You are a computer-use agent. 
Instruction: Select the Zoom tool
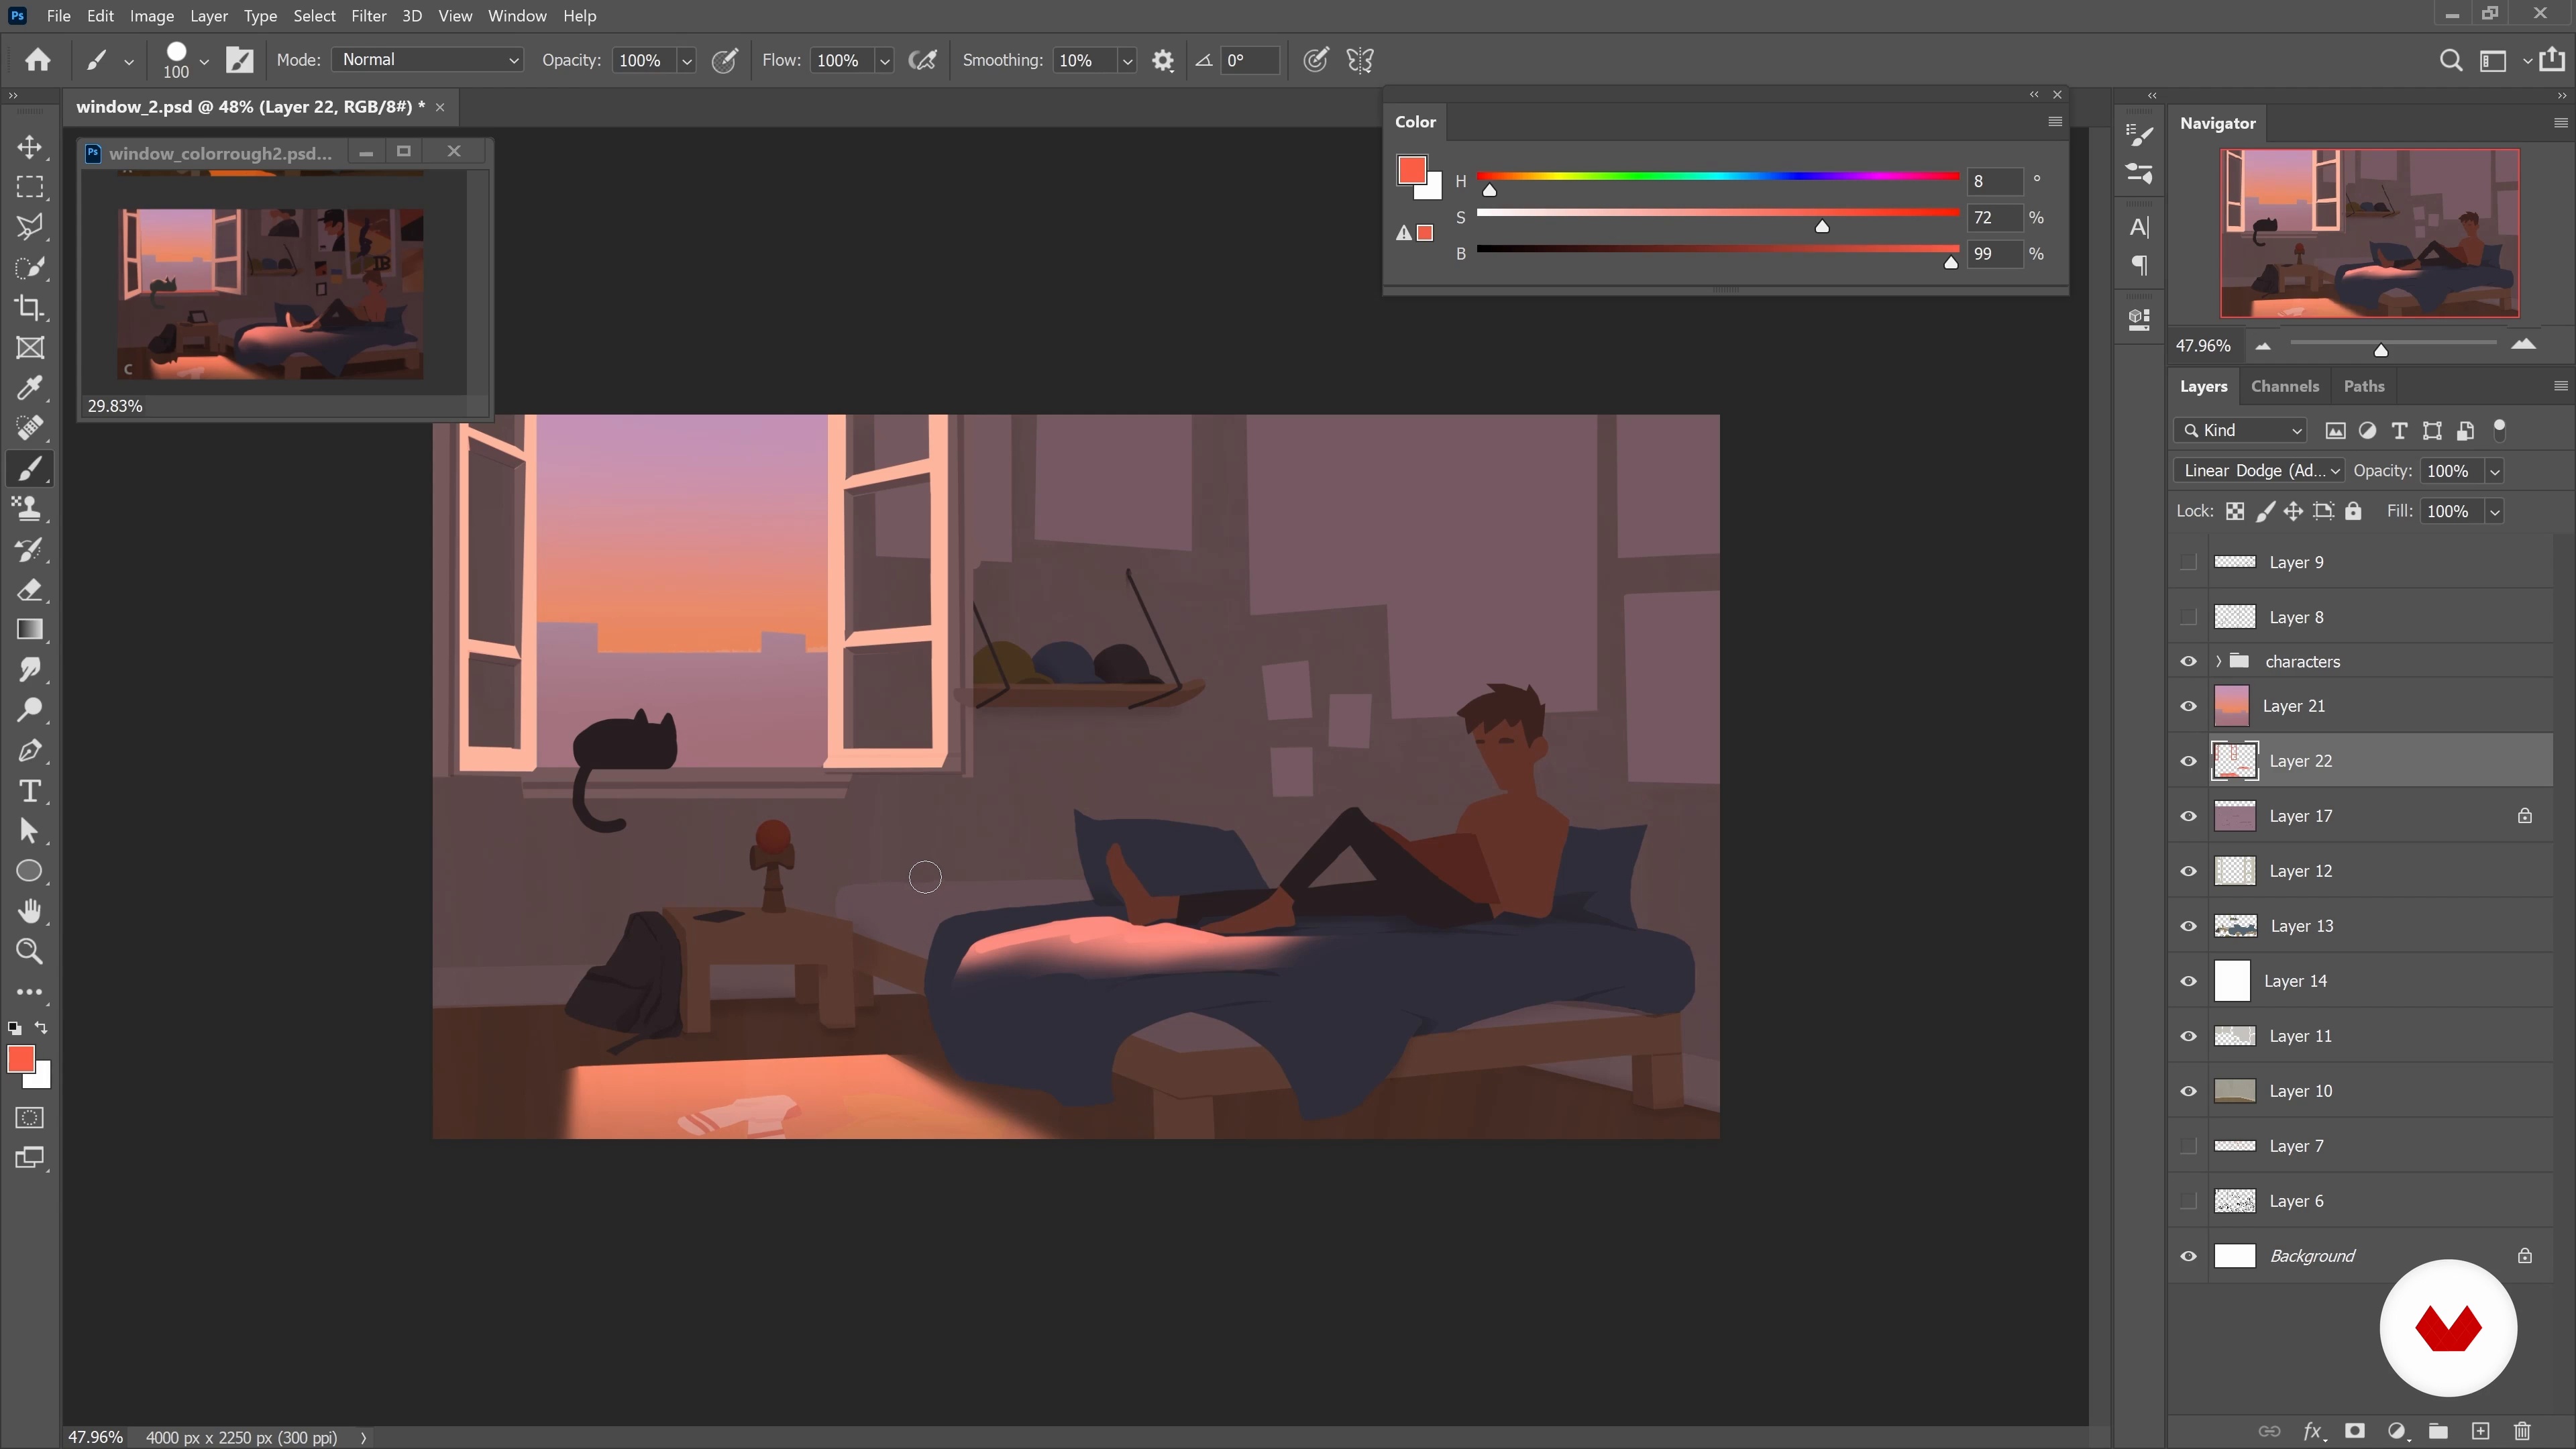(x=30, y=952)
